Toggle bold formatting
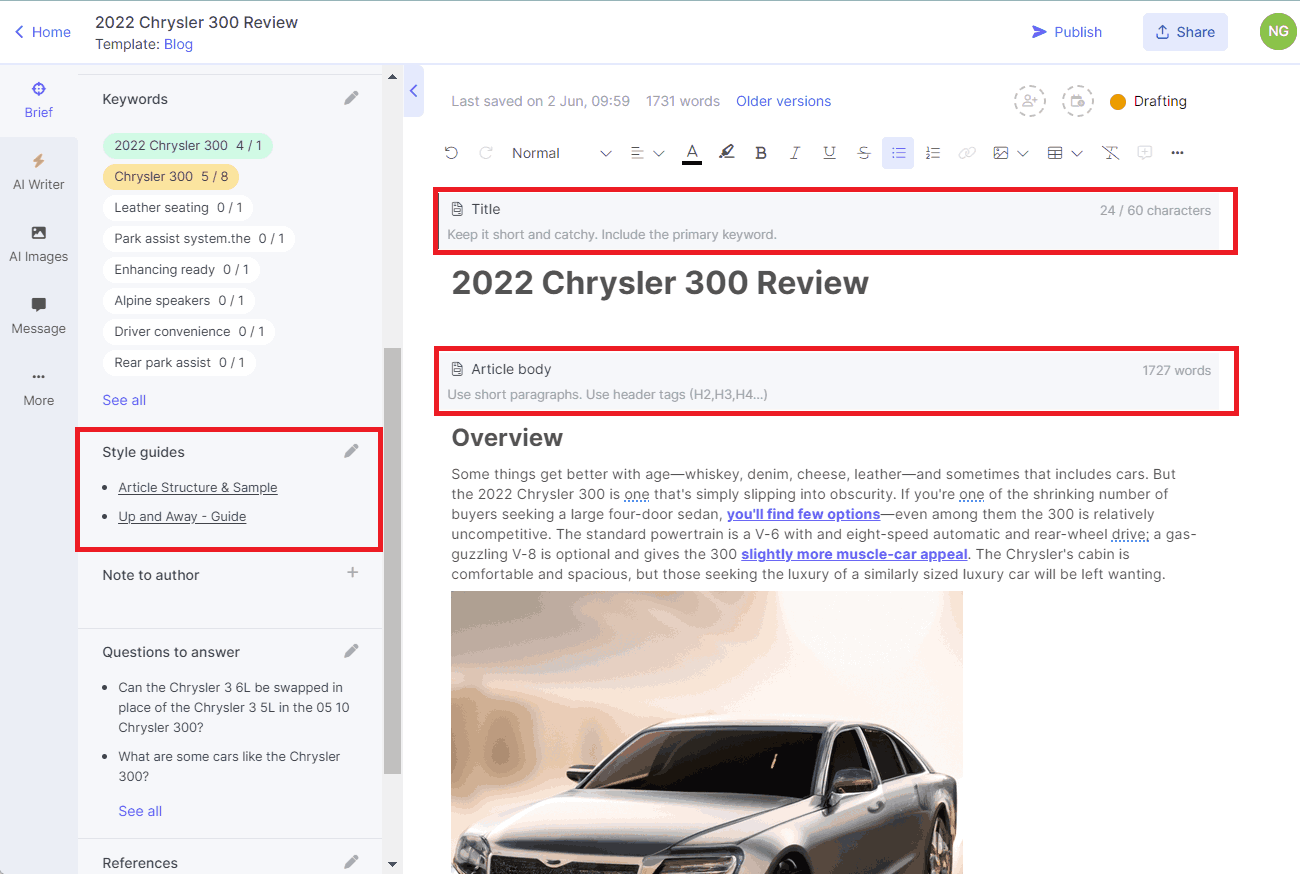 click(761, 153)
